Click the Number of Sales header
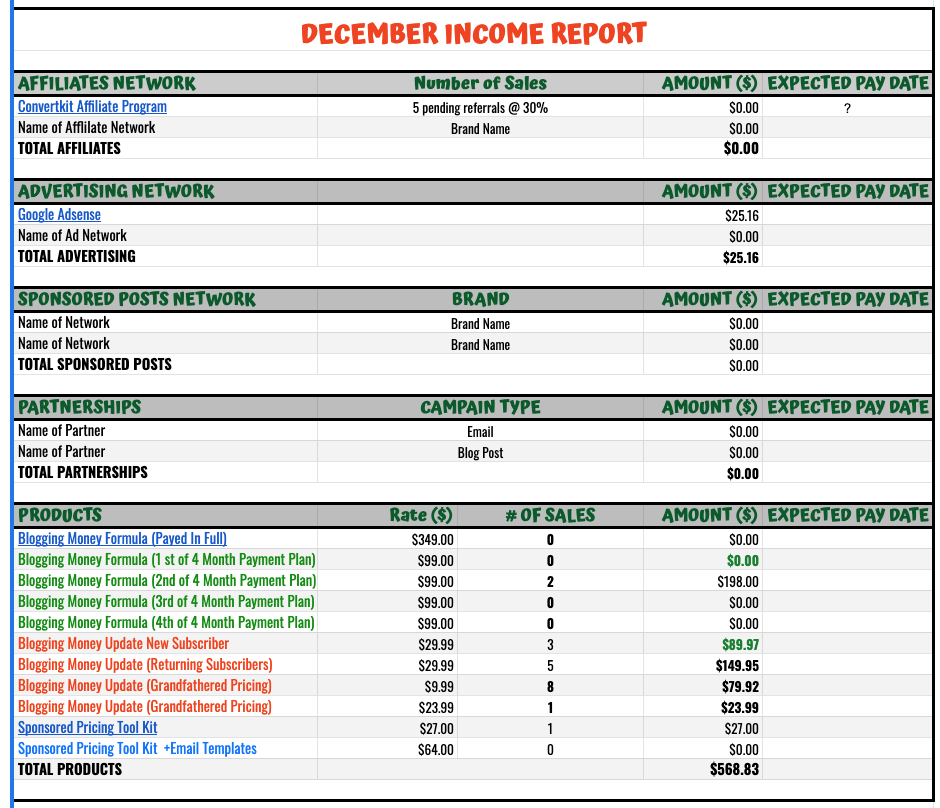This screenshot has width=940, height=808. click(x=480, y=83)
